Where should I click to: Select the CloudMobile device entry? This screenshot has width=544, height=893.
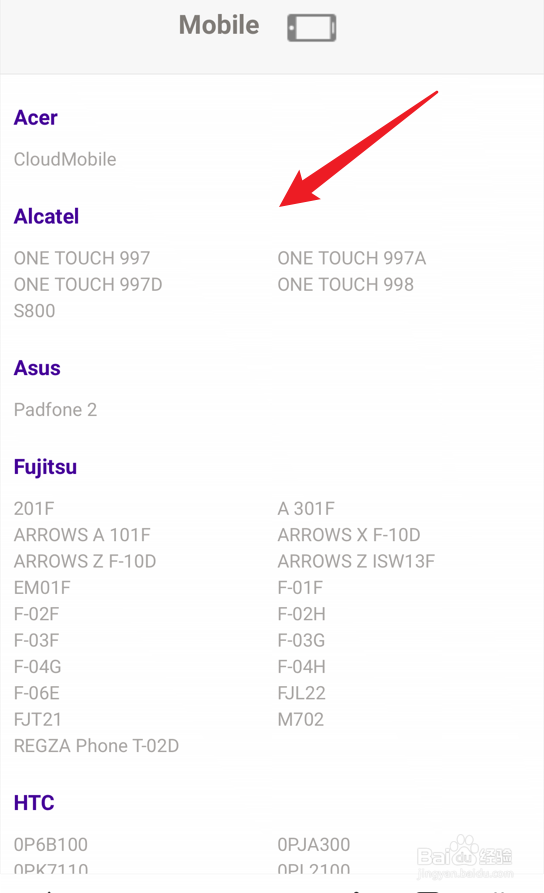click(x=65, y=159)
